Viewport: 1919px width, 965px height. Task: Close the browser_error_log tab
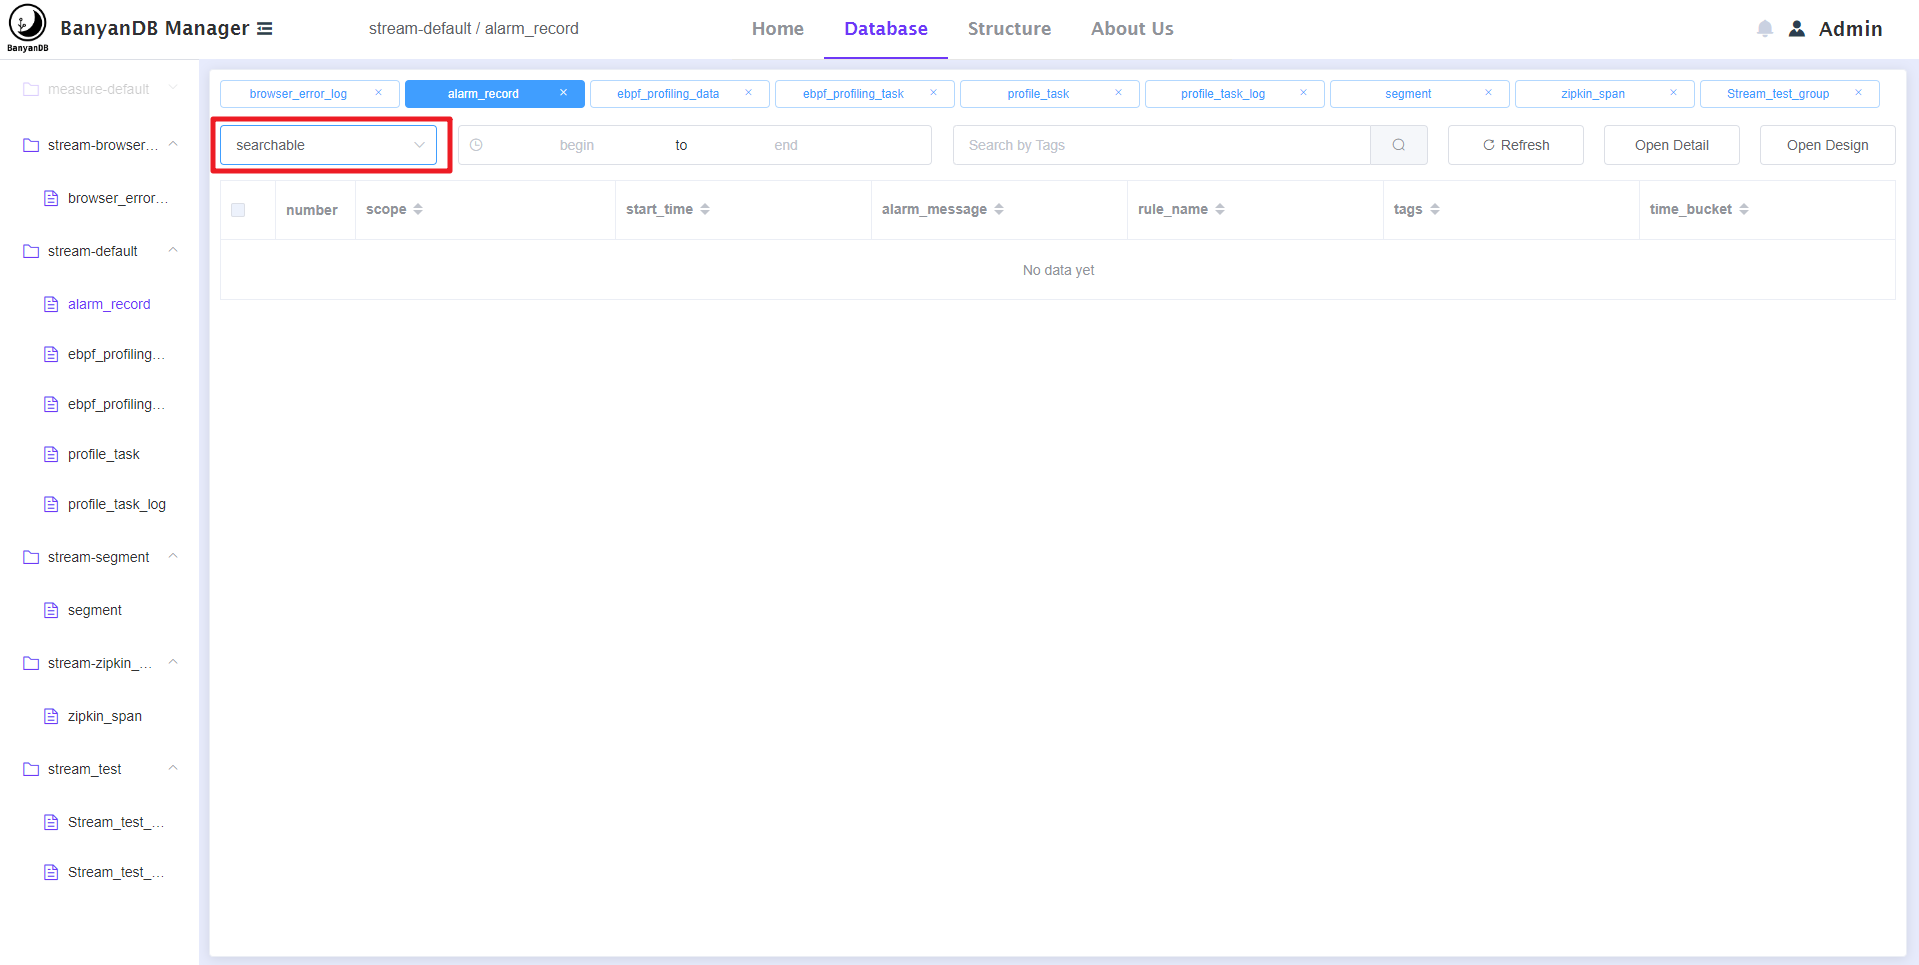click(x=378, y=93)
